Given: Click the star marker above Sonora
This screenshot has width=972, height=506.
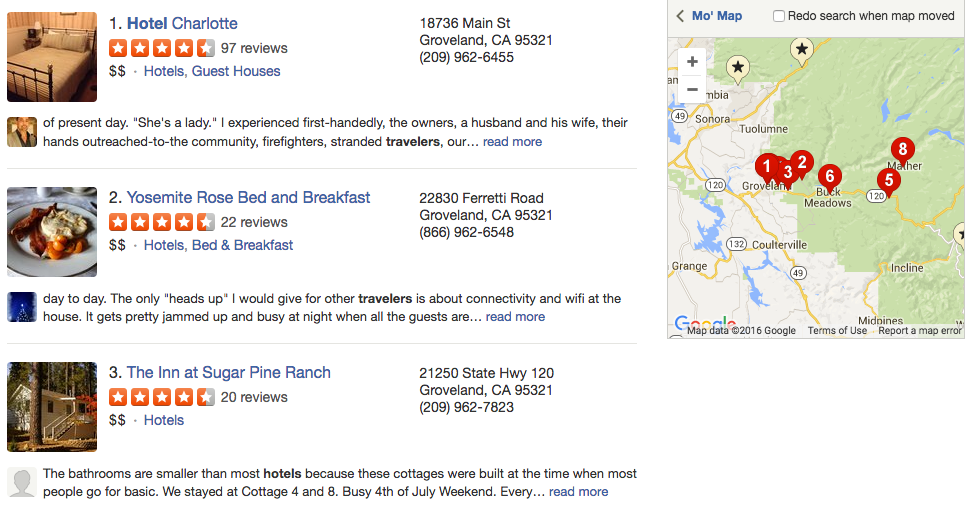Looking at the screenshot, I should (738, 68).
